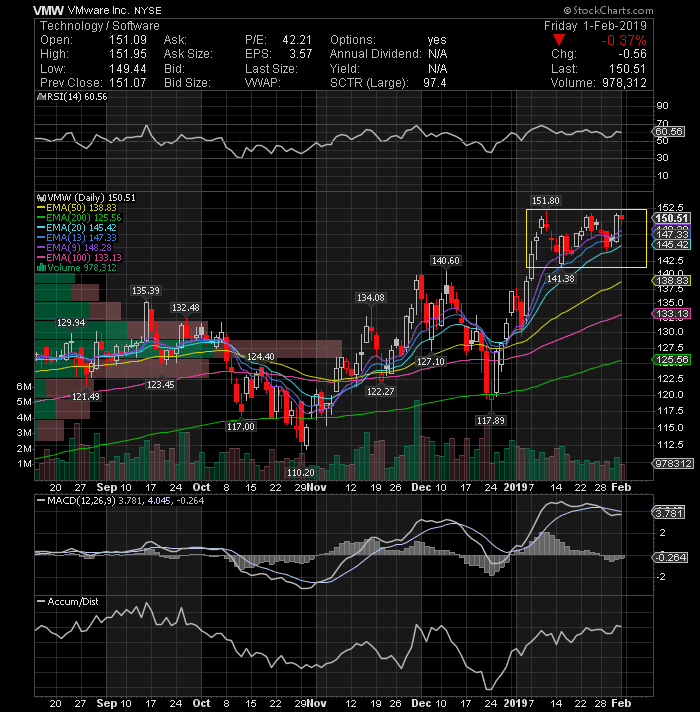Click the Dec label on price chart axis
The height and width of the screenshot is (712, 700).
[420, 487]
